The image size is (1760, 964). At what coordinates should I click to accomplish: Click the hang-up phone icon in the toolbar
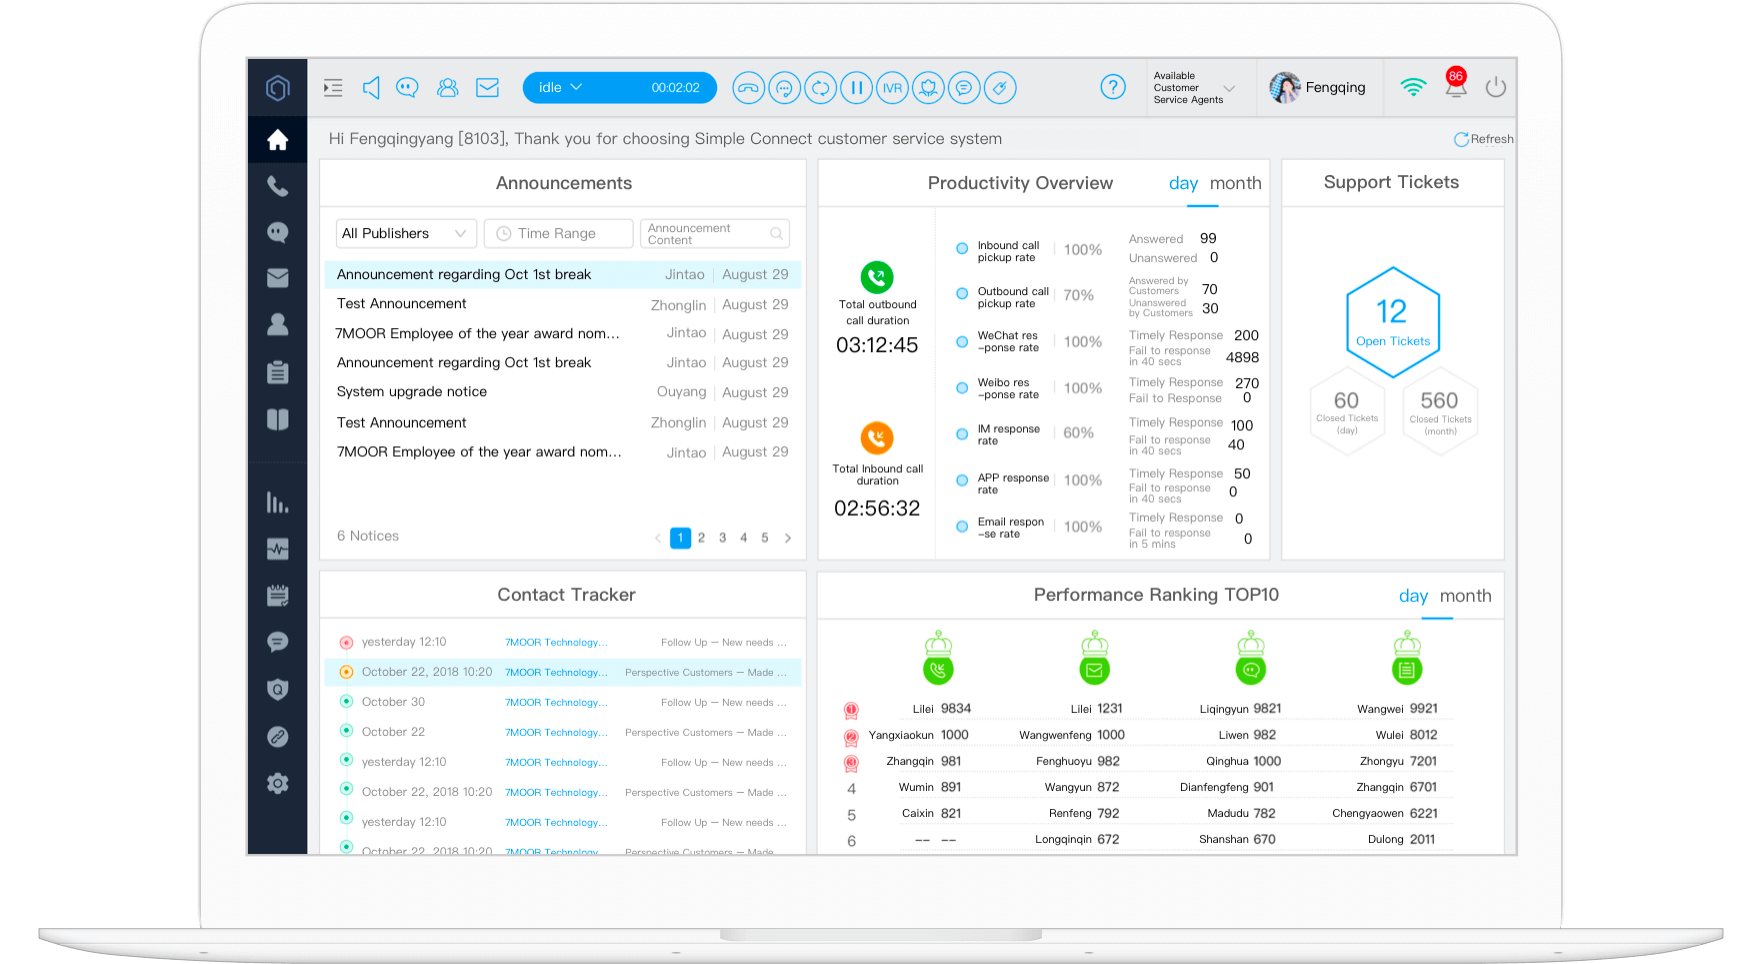[748, 87]
